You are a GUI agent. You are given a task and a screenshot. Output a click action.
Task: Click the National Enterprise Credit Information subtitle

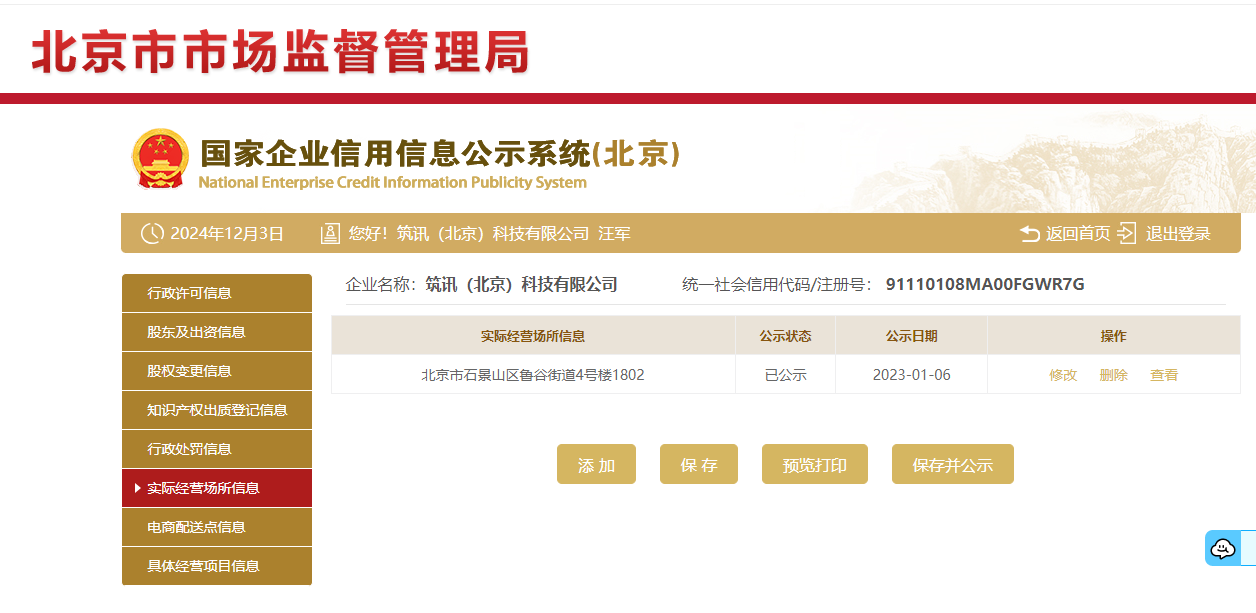coord(393,182)
